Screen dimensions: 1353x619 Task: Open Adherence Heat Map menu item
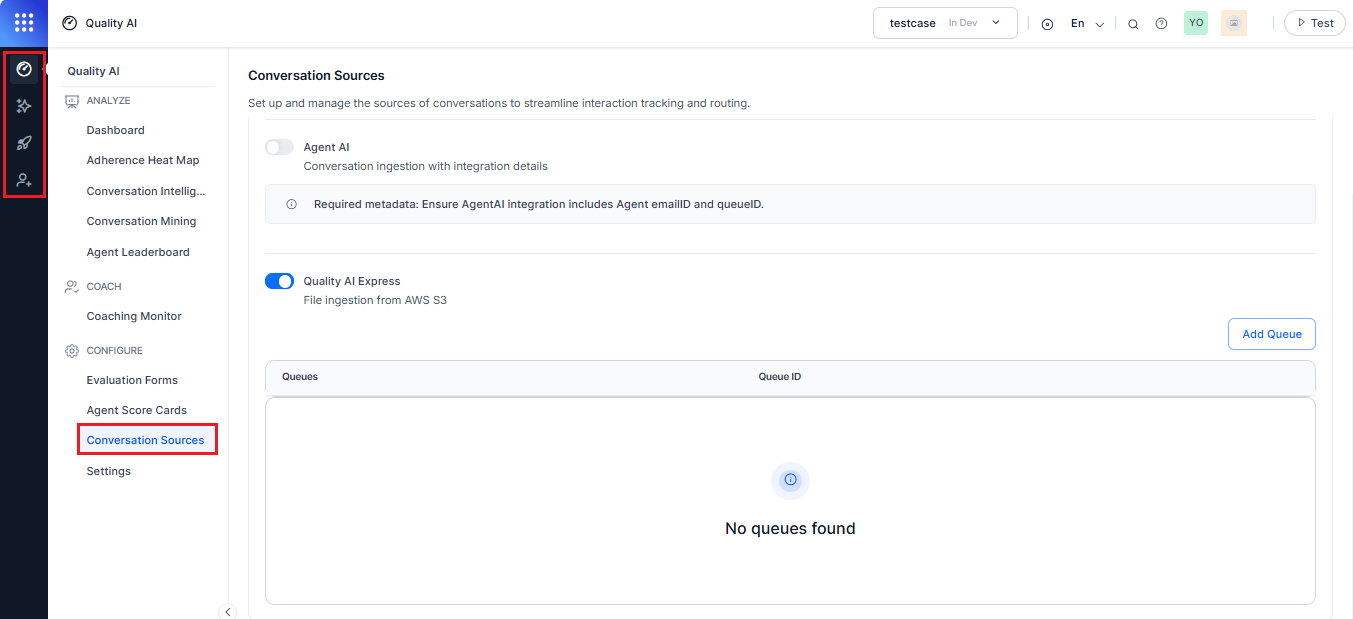coord(143,160)
